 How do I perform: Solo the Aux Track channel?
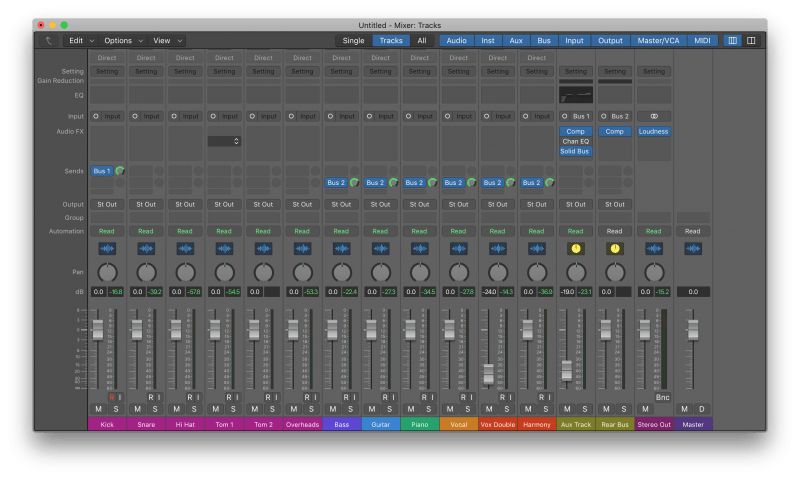pos(585,409)
